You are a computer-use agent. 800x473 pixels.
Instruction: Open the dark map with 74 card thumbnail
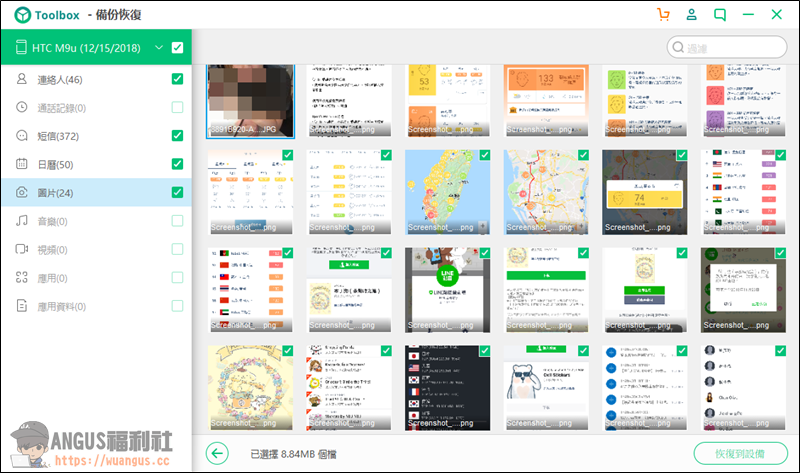coord(644,192)
